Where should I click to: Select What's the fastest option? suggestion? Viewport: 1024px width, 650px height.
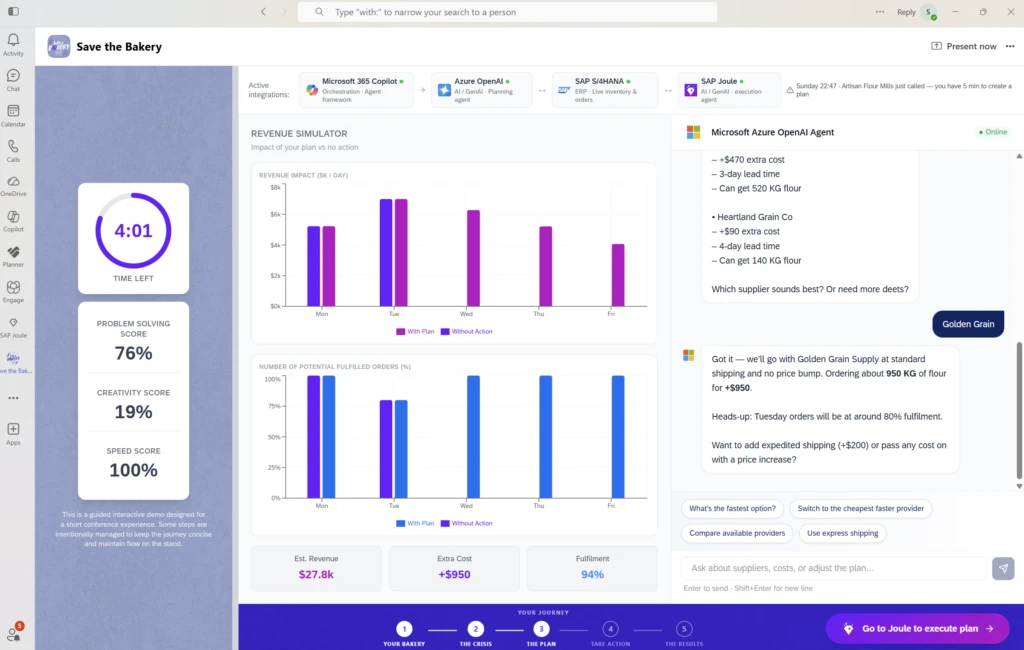pyautogui.click(x=732, y=508)
